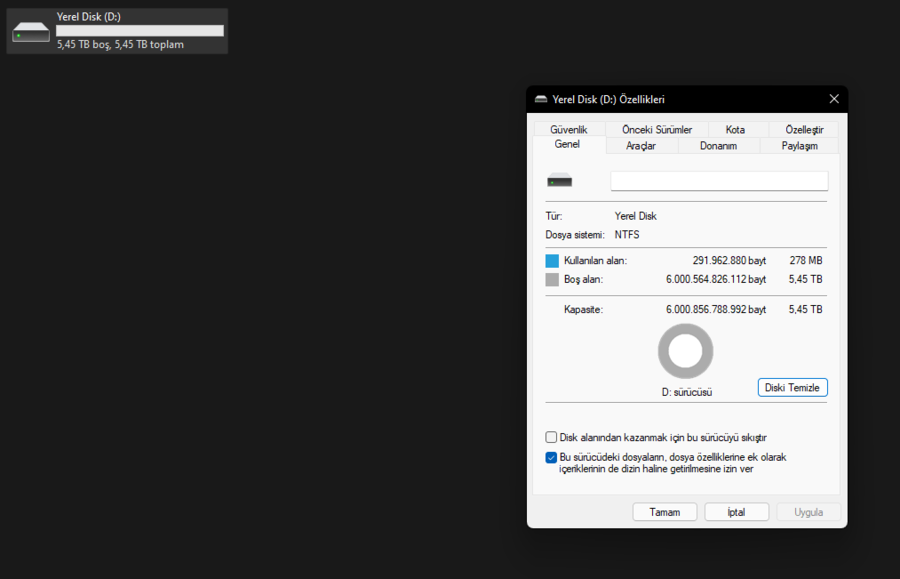Enable the drive compression checkbox
Image resolution: width=900 pixels, height=579 pixels.
point(551,437)
